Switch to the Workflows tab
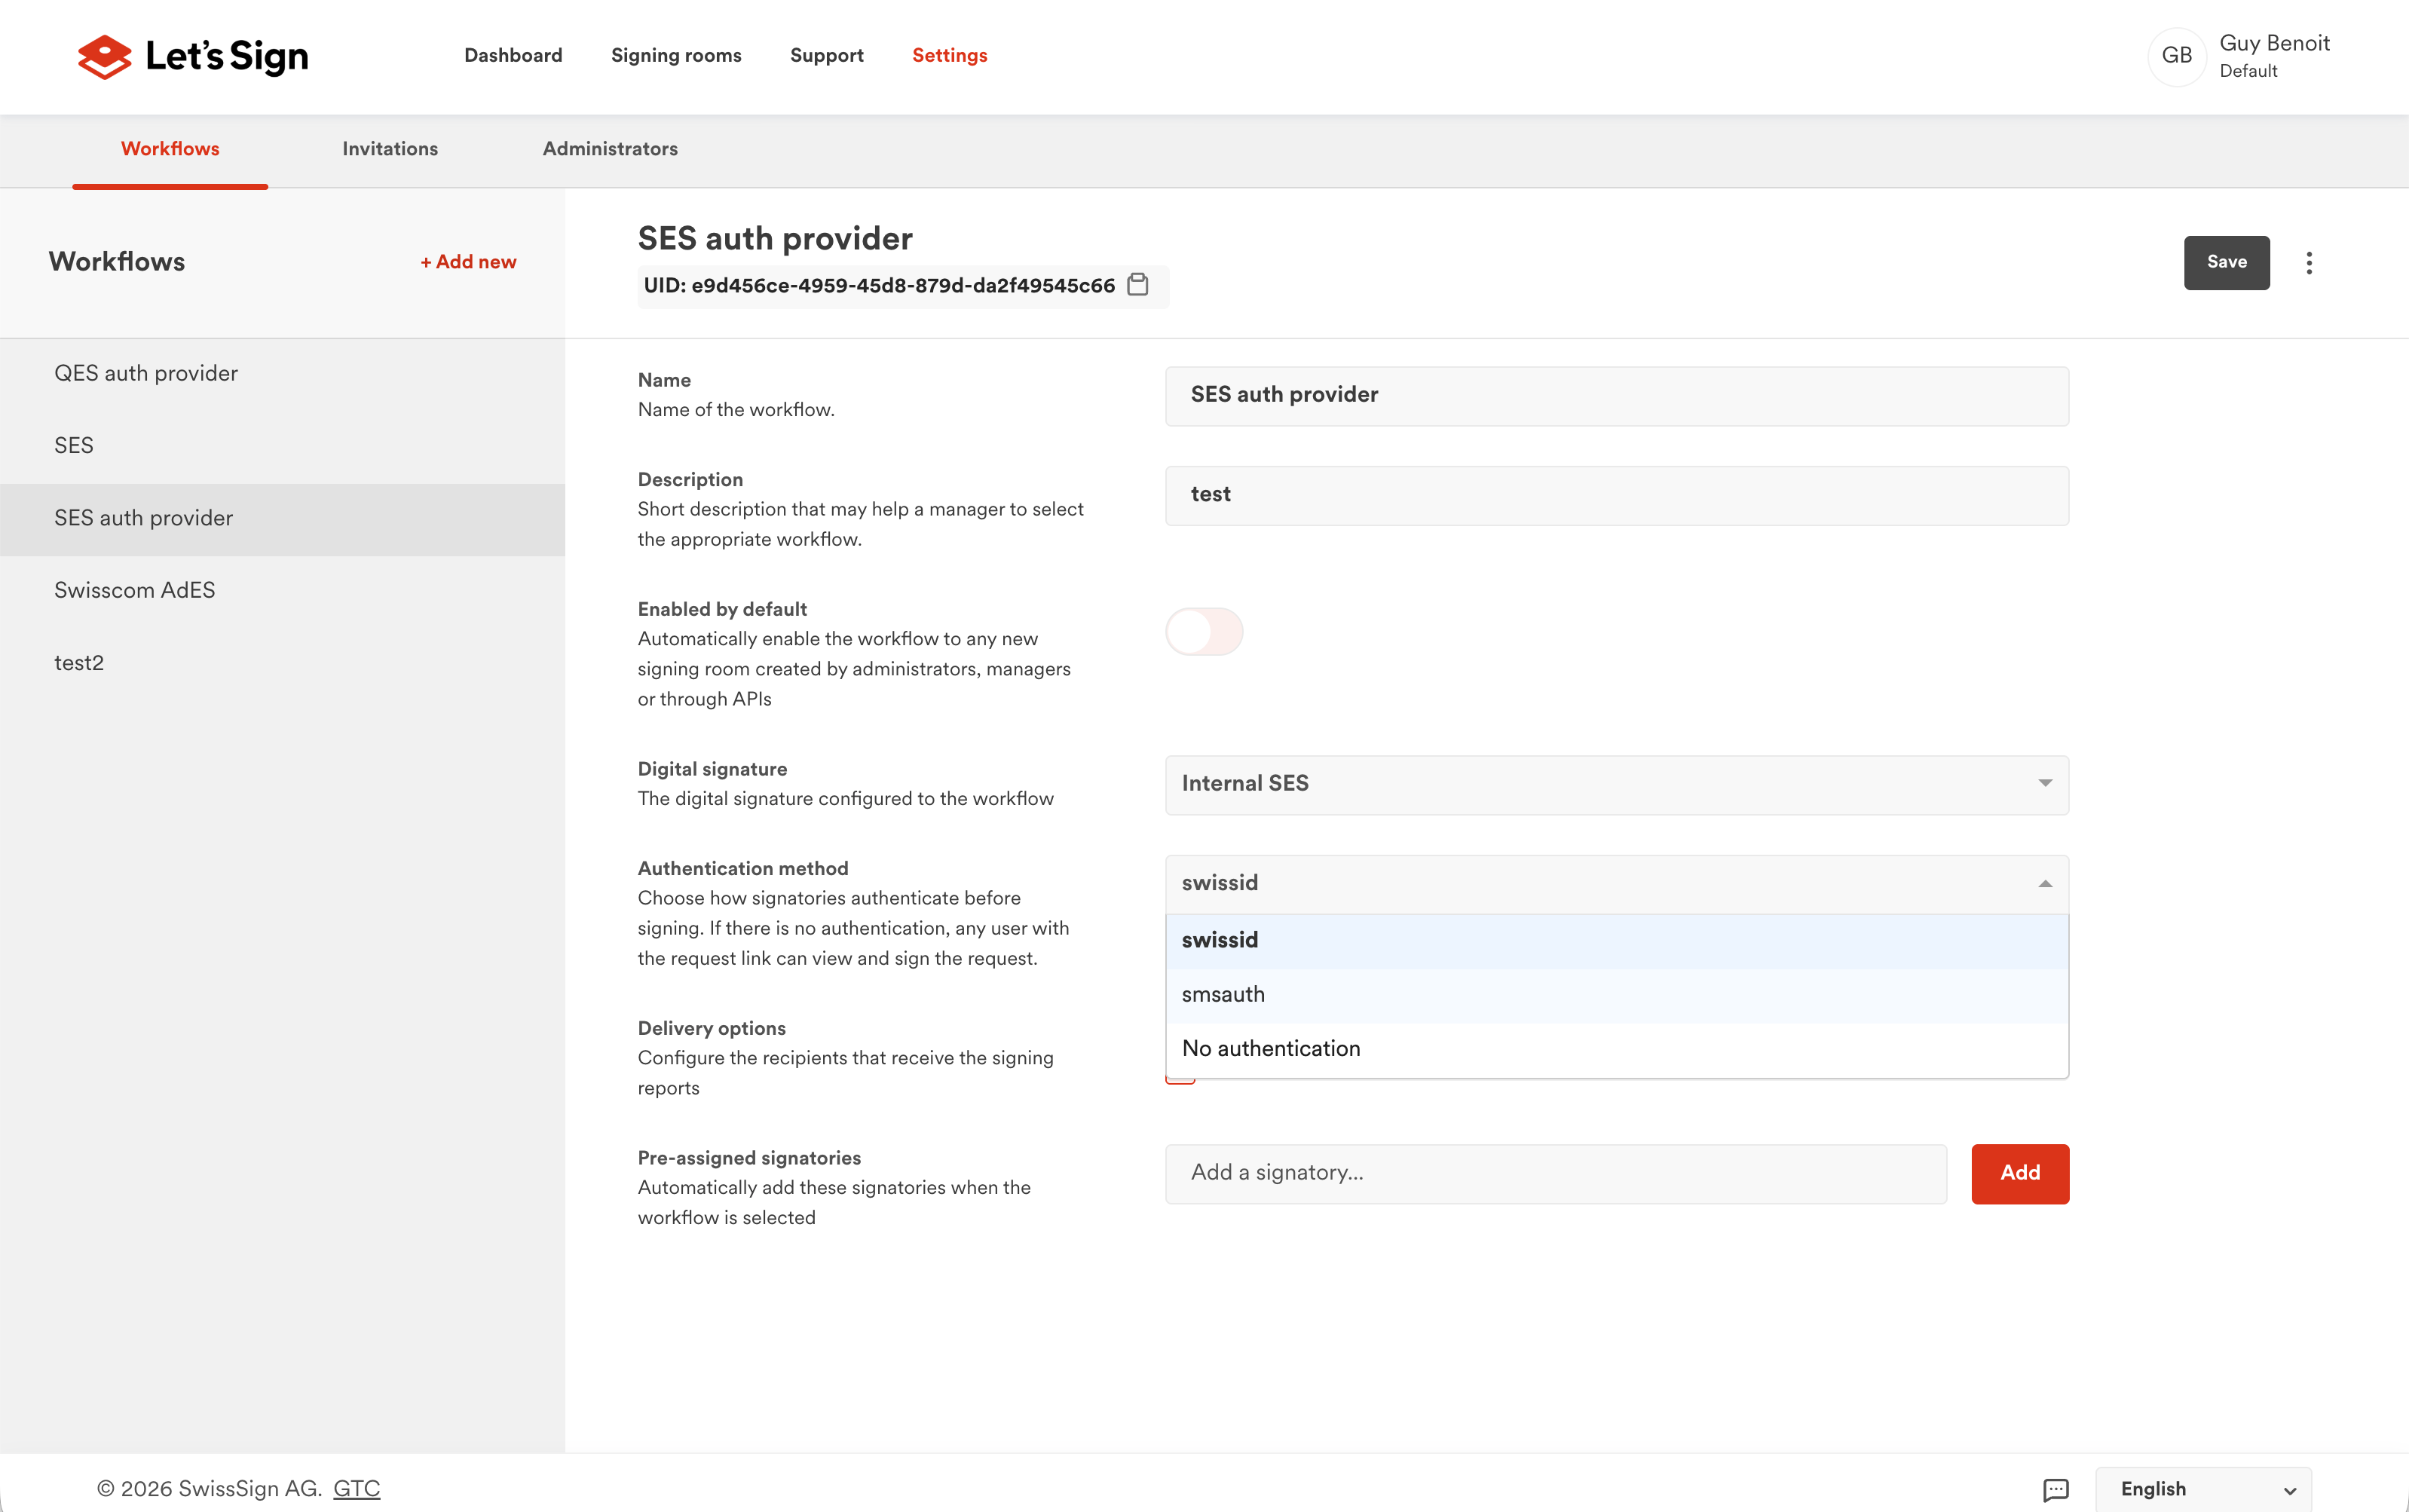The height and width of the screenshot is (1512, 2409). click(170, 149)
